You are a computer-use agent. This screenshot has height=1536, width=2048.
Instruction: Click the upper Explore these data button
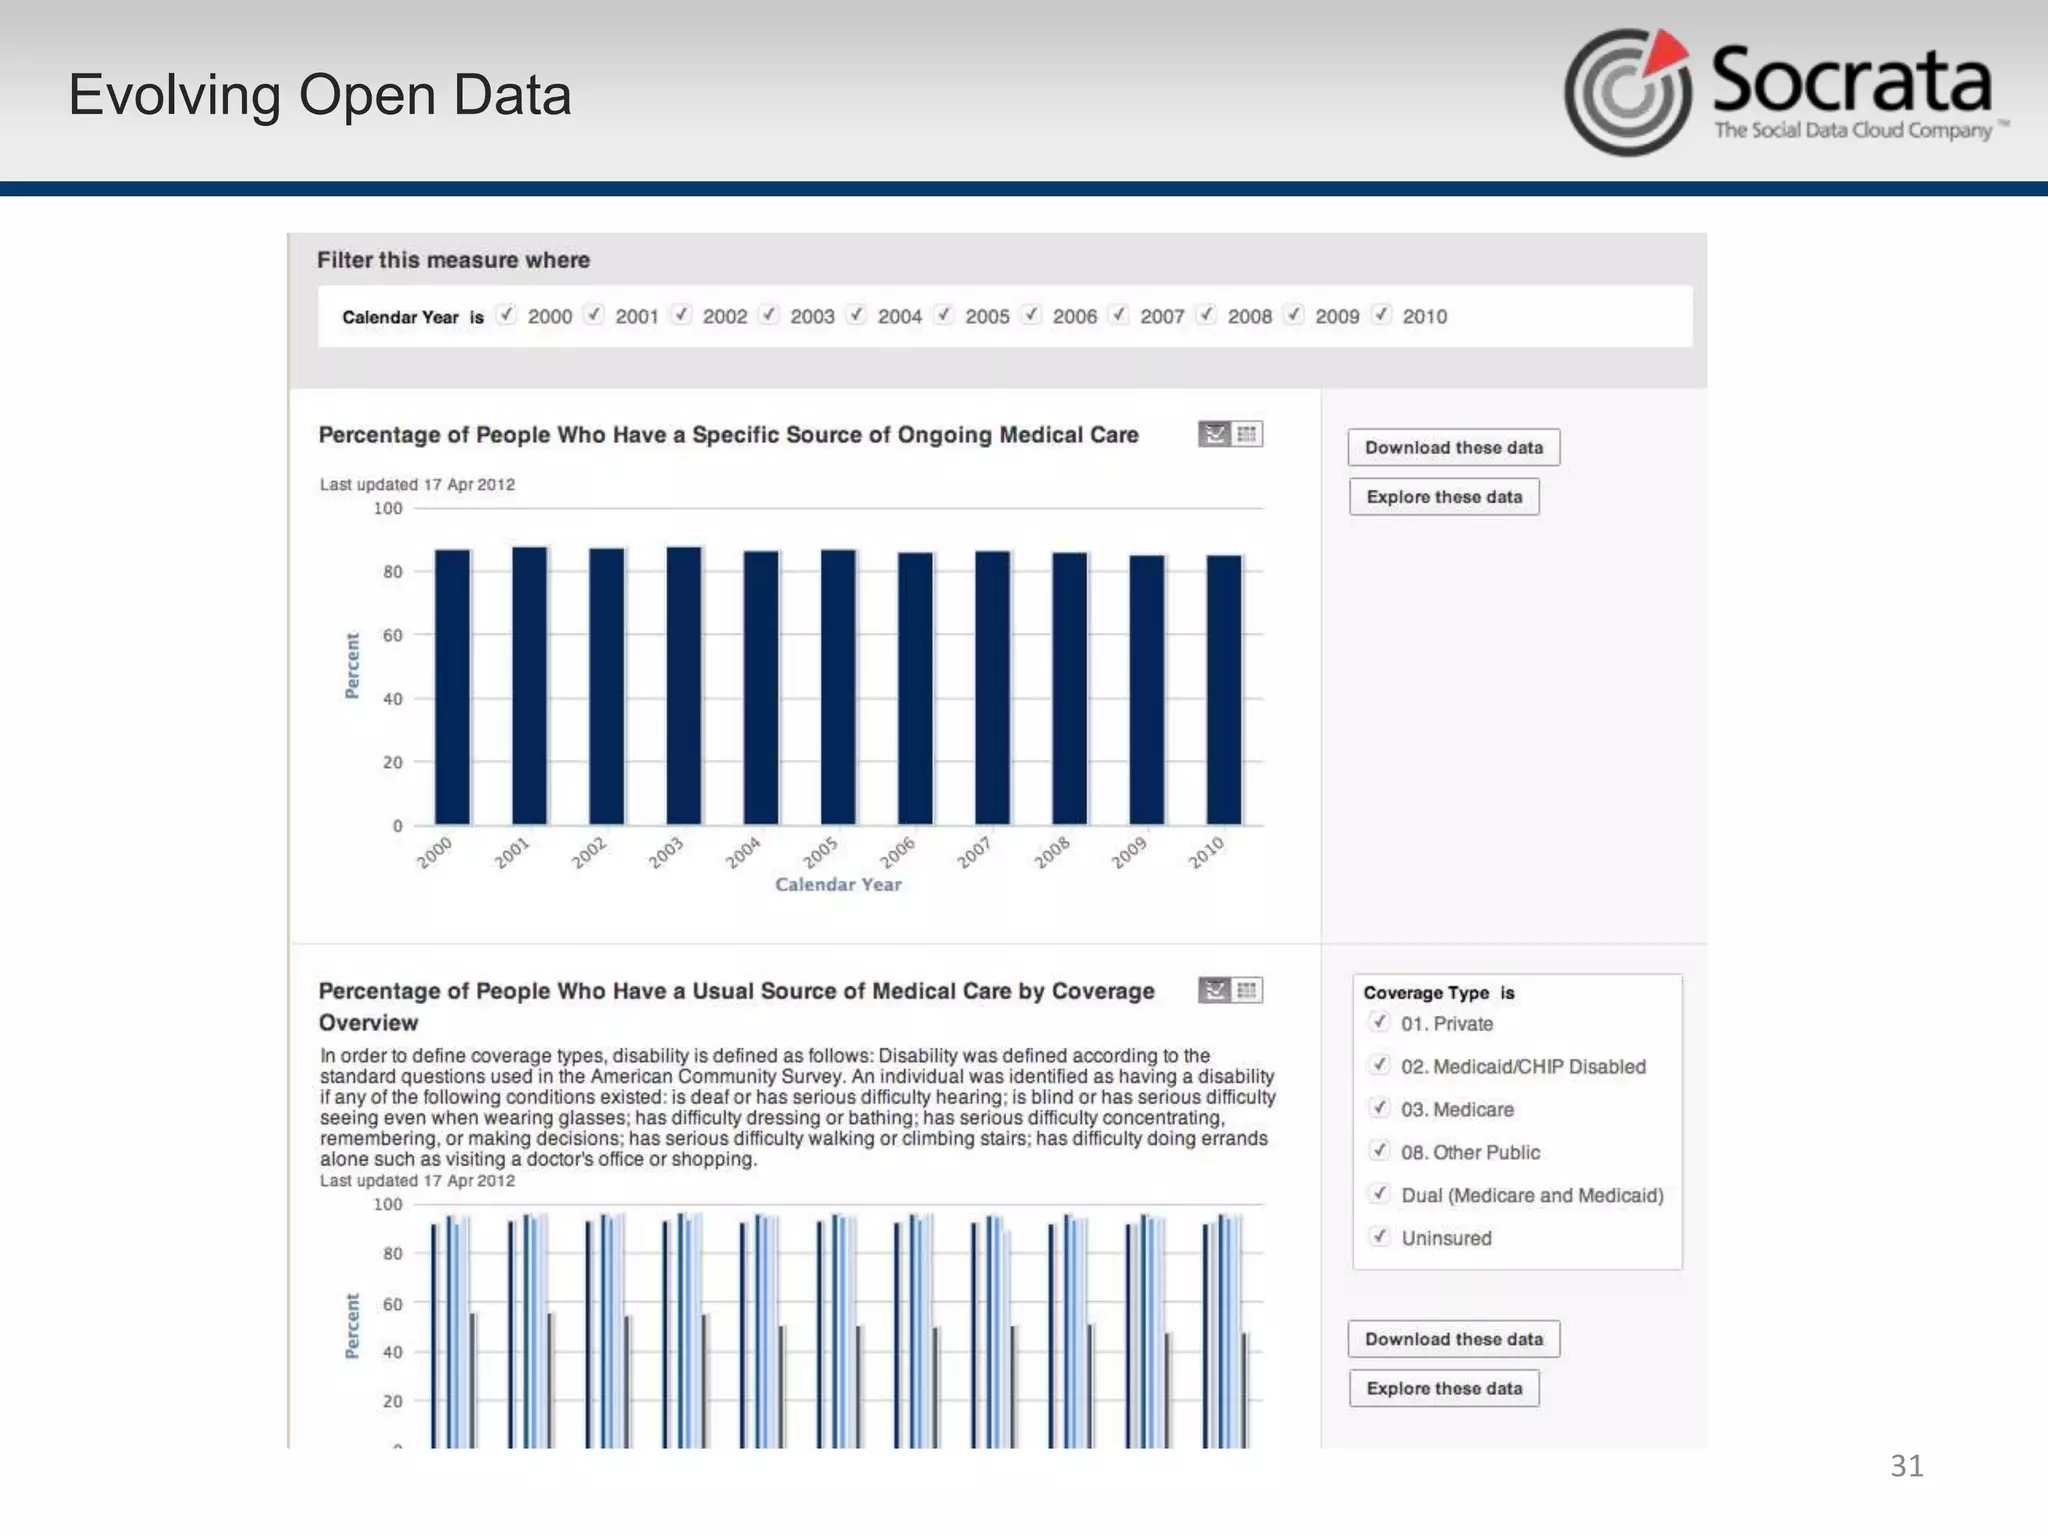[1444, 497]
